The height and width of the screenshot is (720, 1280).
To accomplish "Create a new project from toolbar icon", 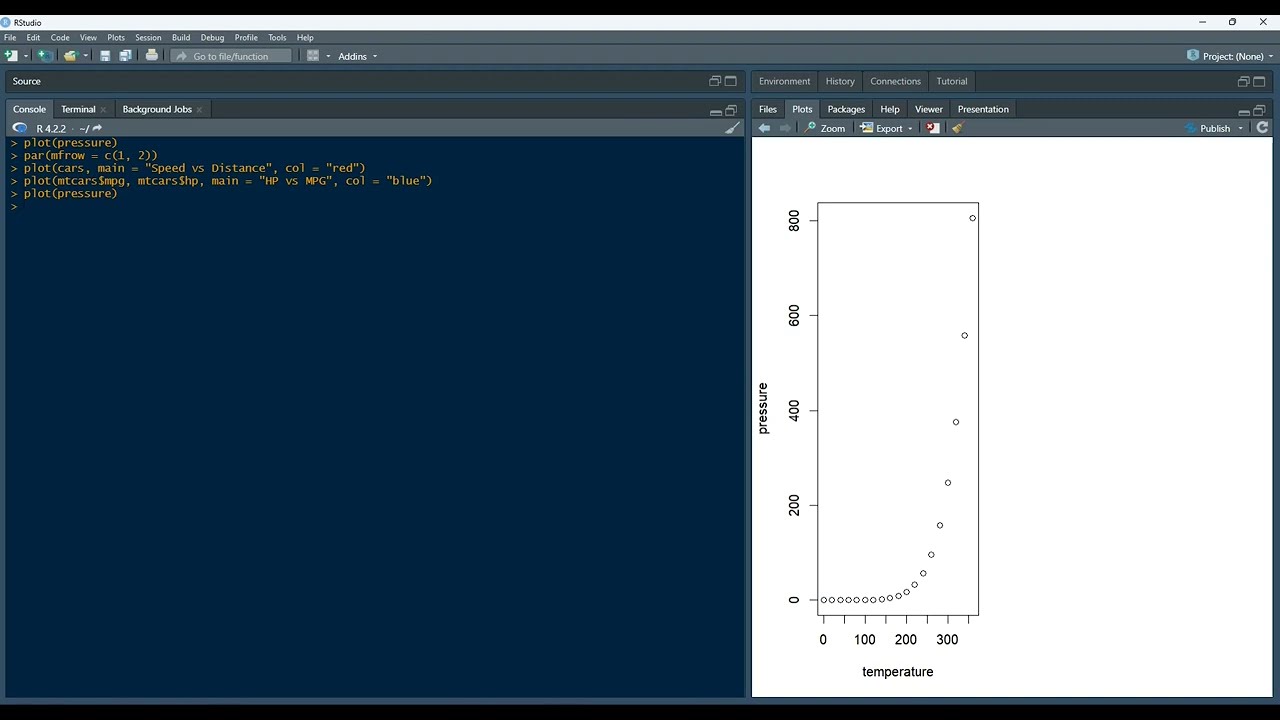I will (x=45, y=56).
